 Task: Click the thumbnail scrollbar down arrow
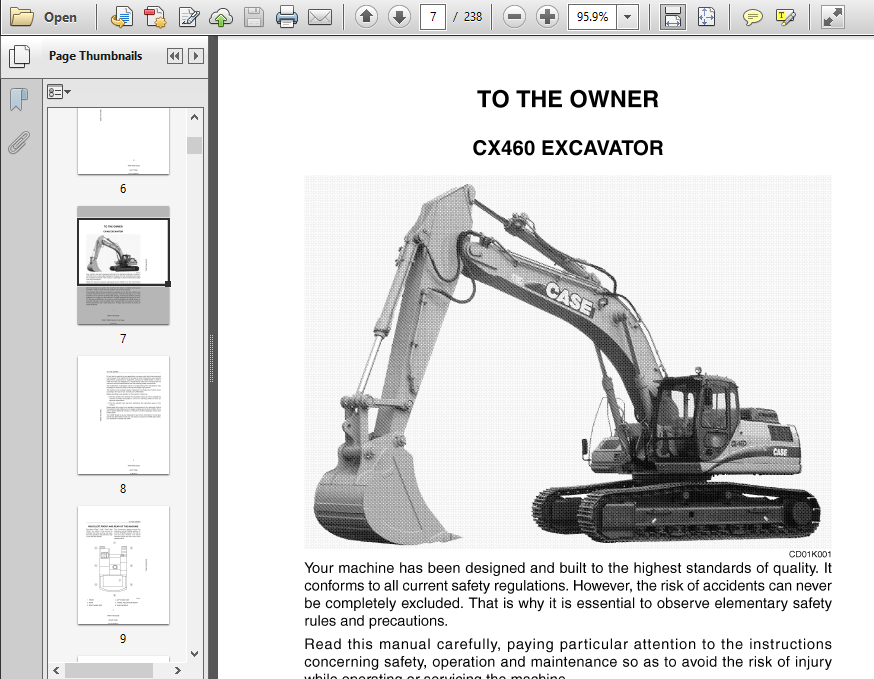click(195, 653)
